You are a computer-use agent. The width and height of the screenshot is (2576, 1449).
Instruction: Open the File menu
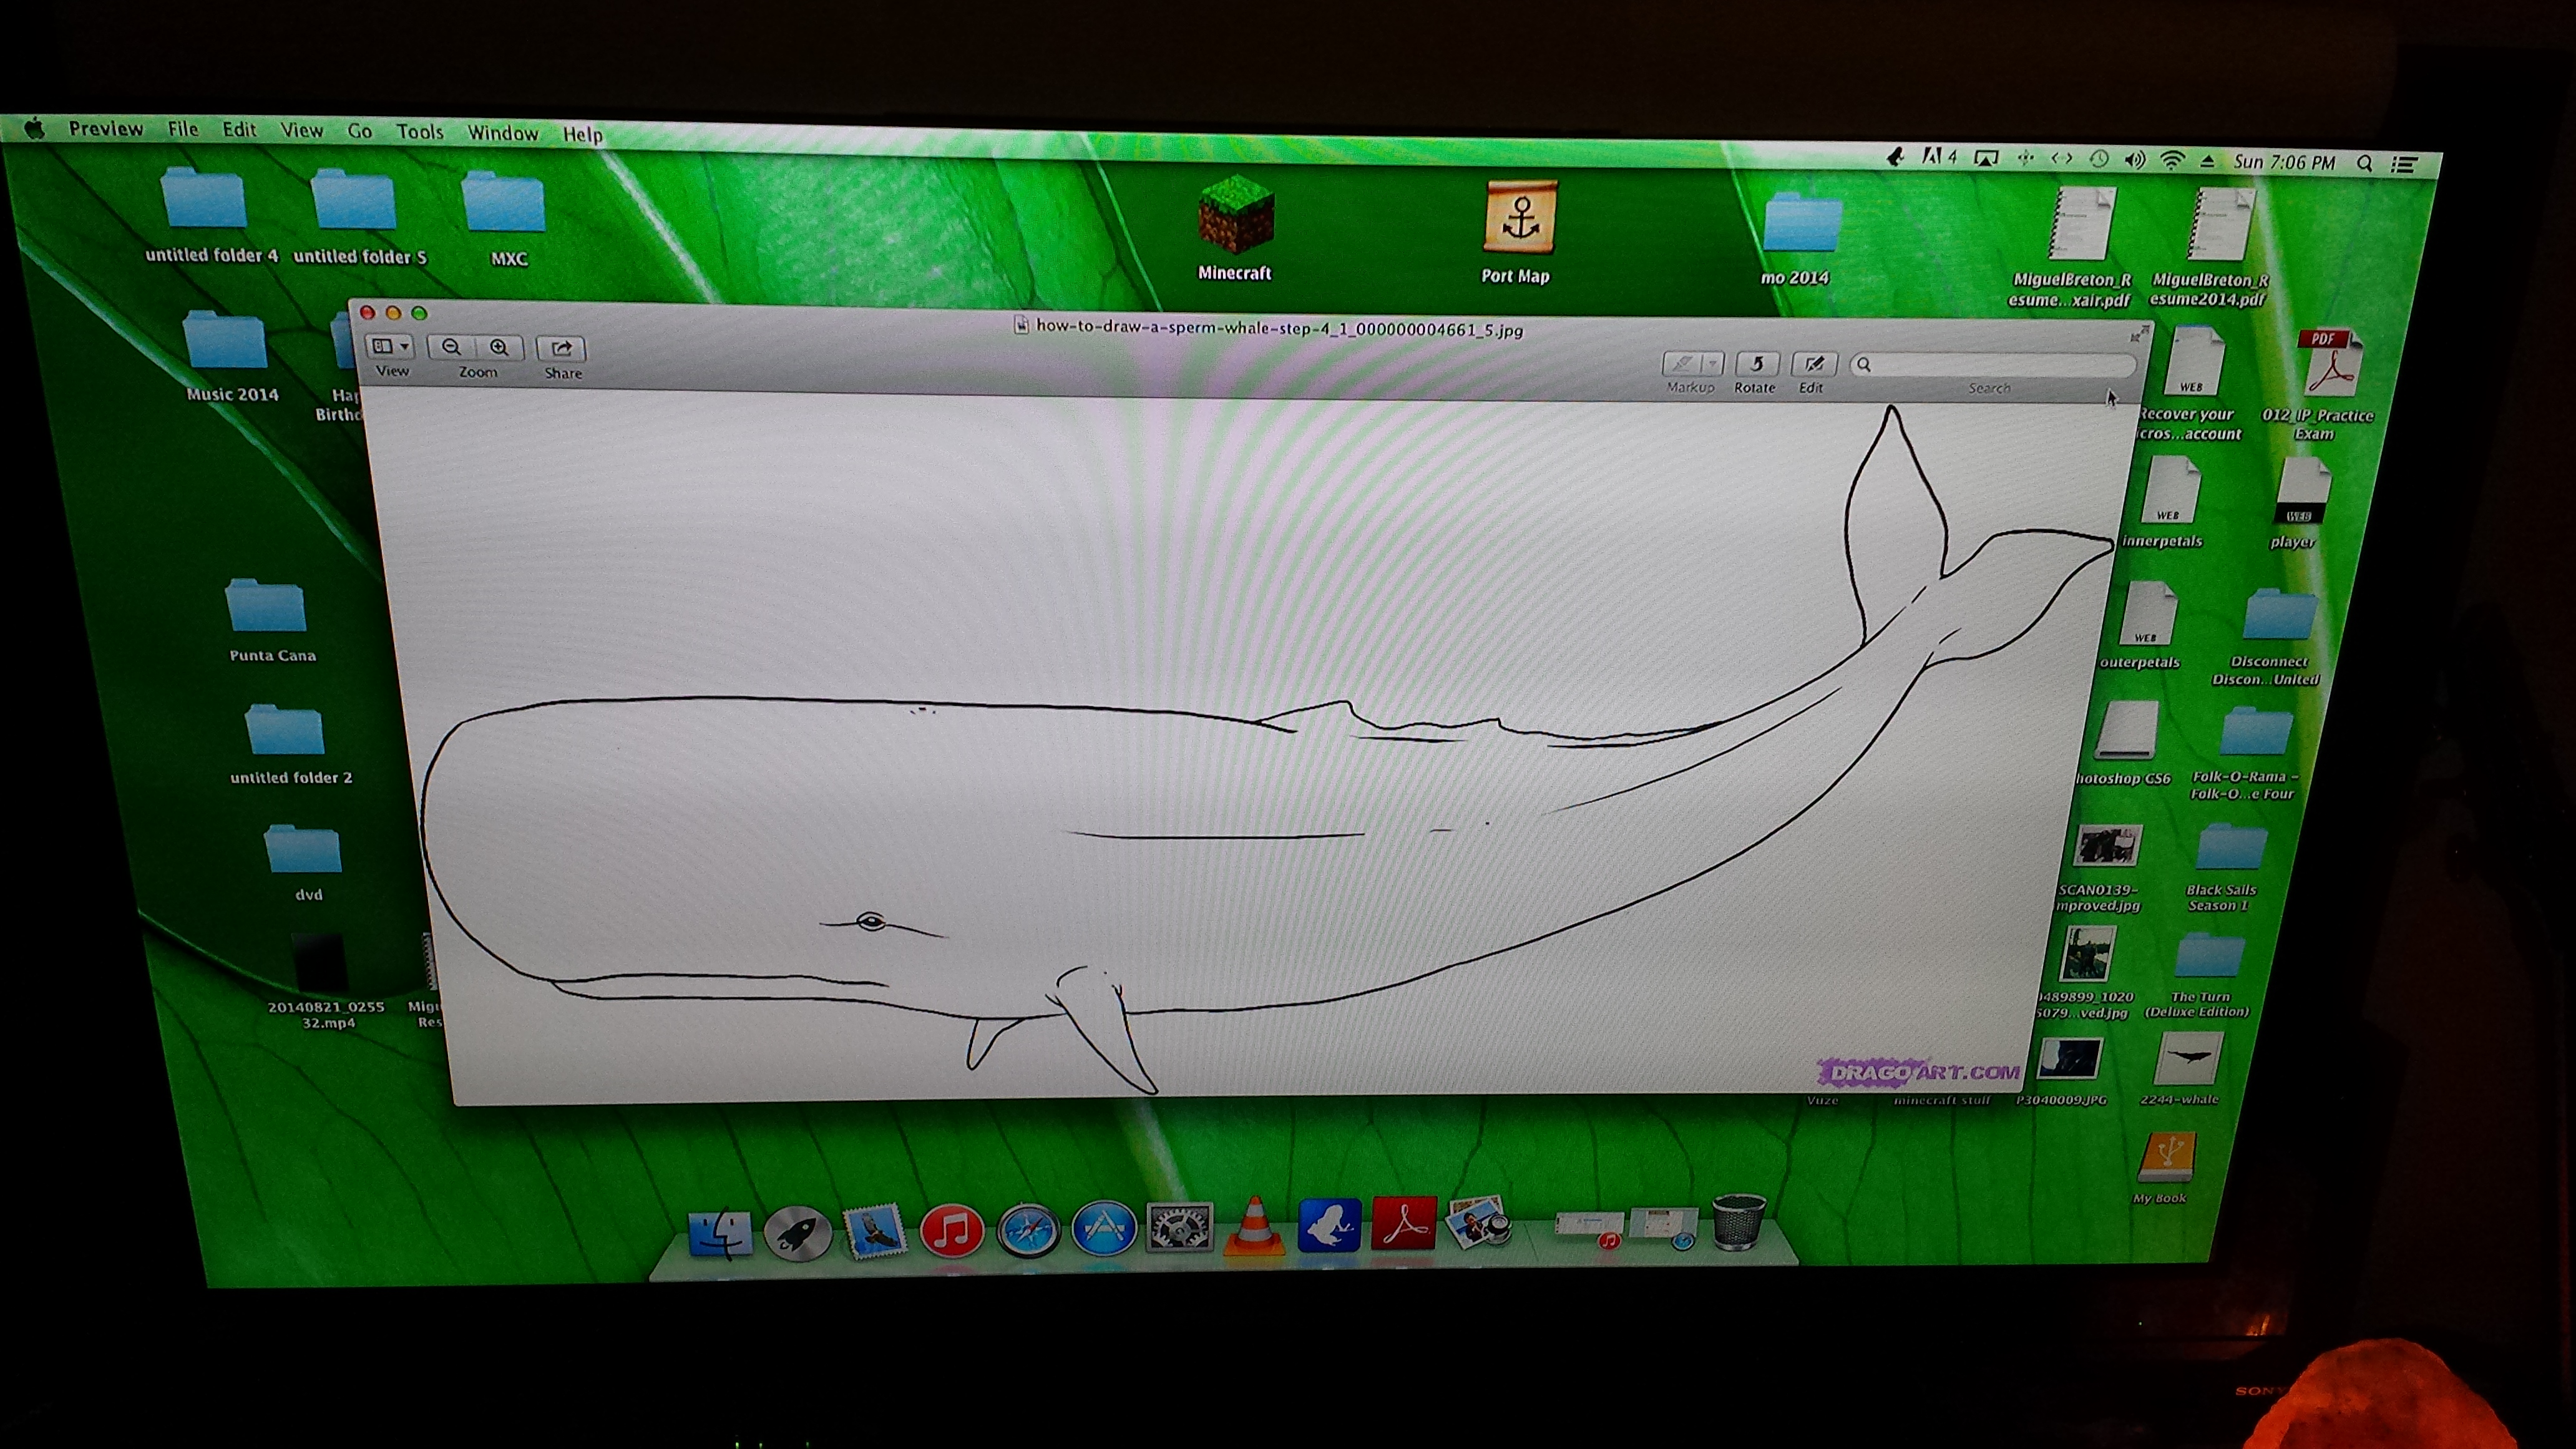(x=183, y=129)
